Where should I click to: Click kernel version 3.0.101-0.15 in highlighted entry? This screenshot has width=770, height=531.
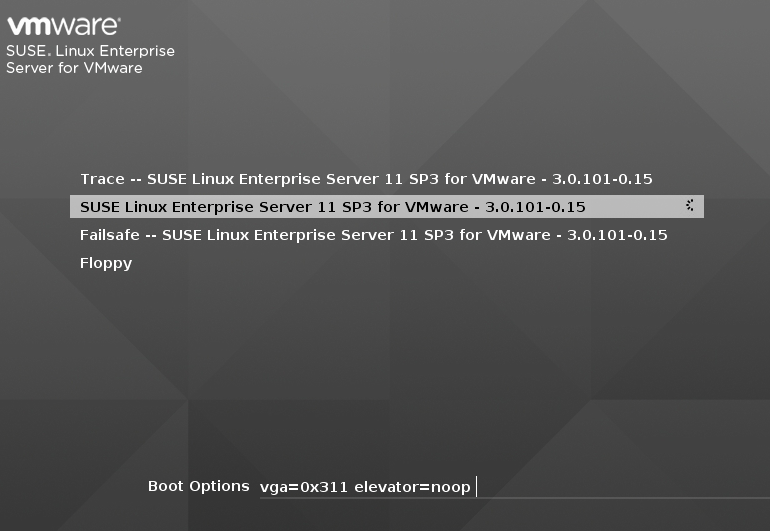click(535, 207)
